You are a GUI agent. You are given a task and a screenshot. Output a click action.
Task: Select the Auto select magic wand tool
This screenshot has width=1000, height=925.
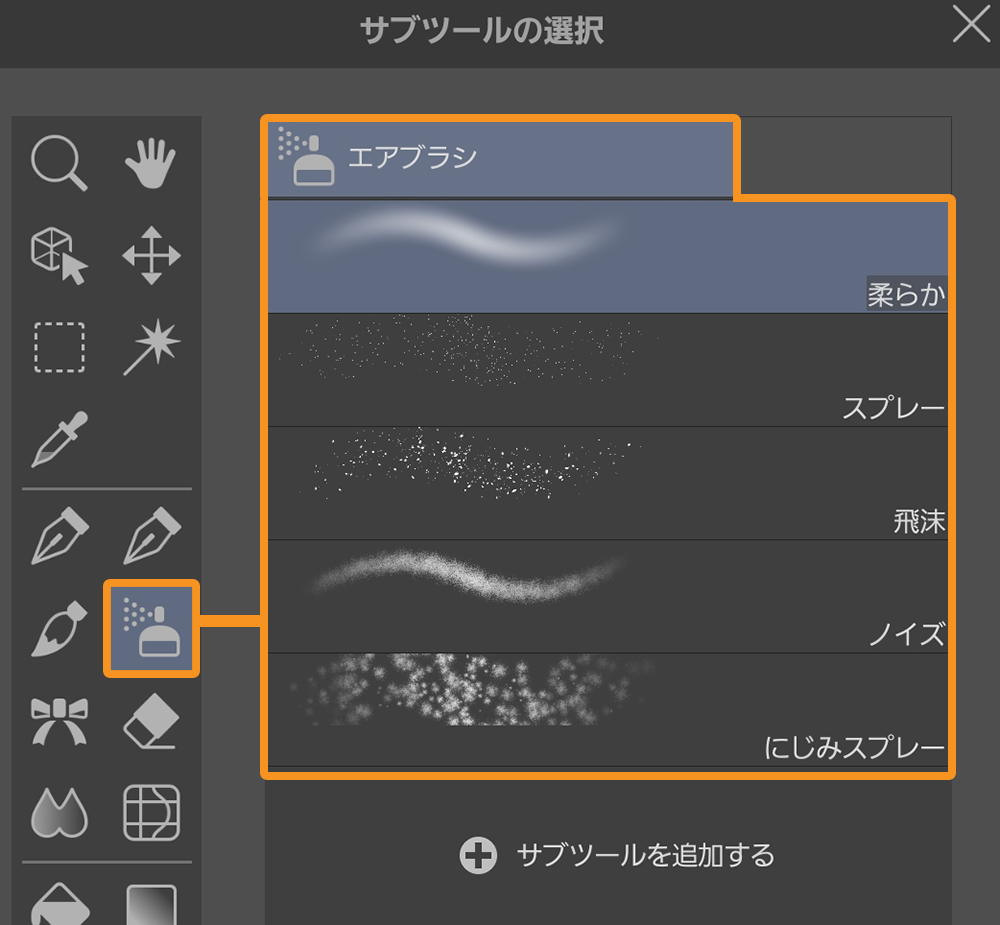click(x=151, y=347)
